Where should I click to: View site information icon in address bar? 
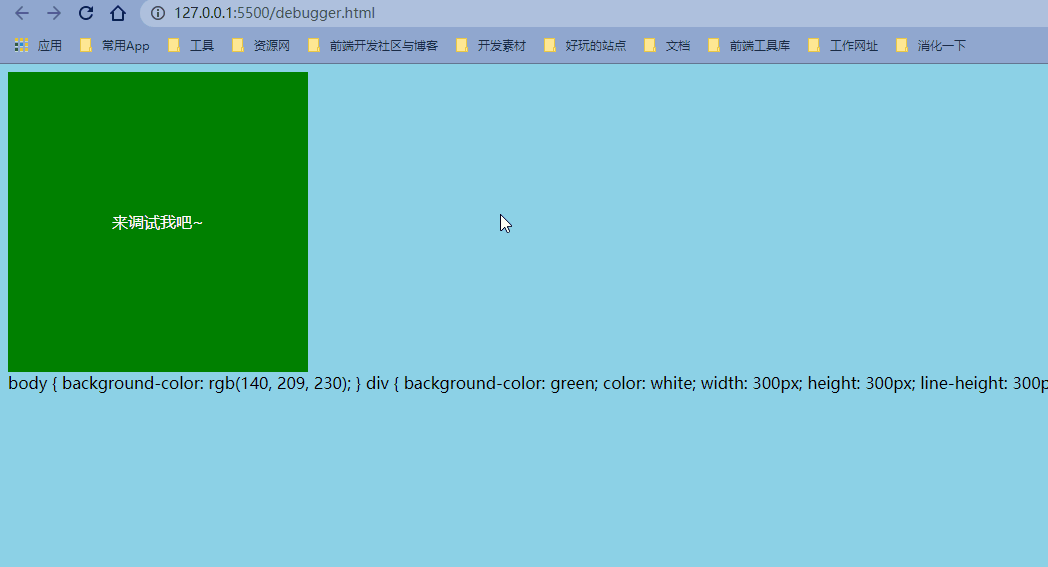tap(158, 13)
